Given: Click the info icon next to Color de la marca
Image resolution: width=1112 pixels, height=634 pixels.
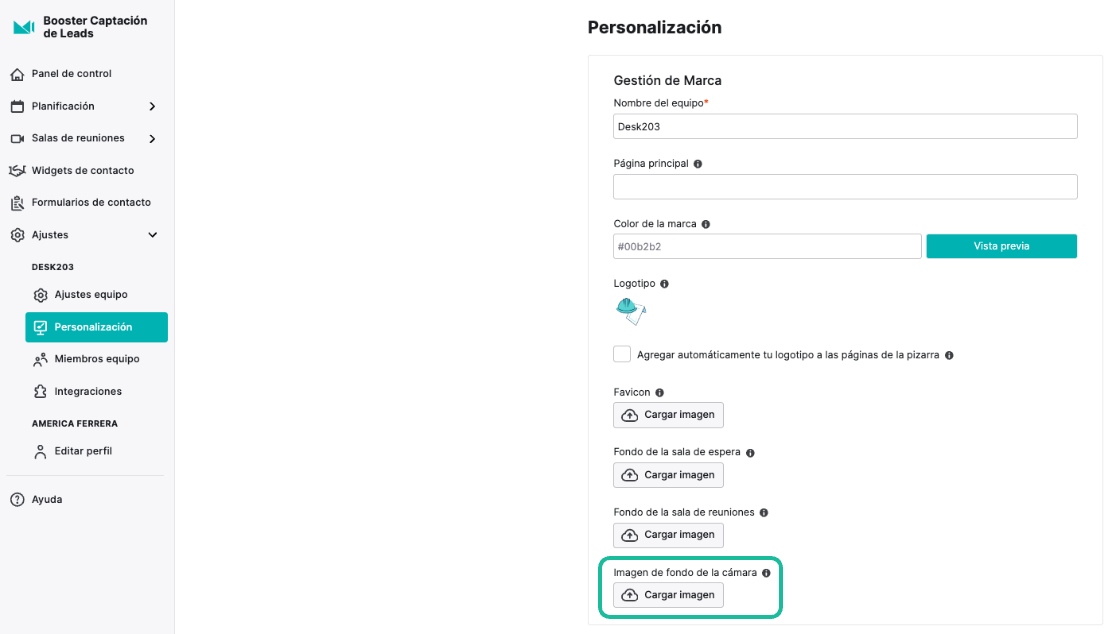Looking at the screenshot, I should (706, 224).
